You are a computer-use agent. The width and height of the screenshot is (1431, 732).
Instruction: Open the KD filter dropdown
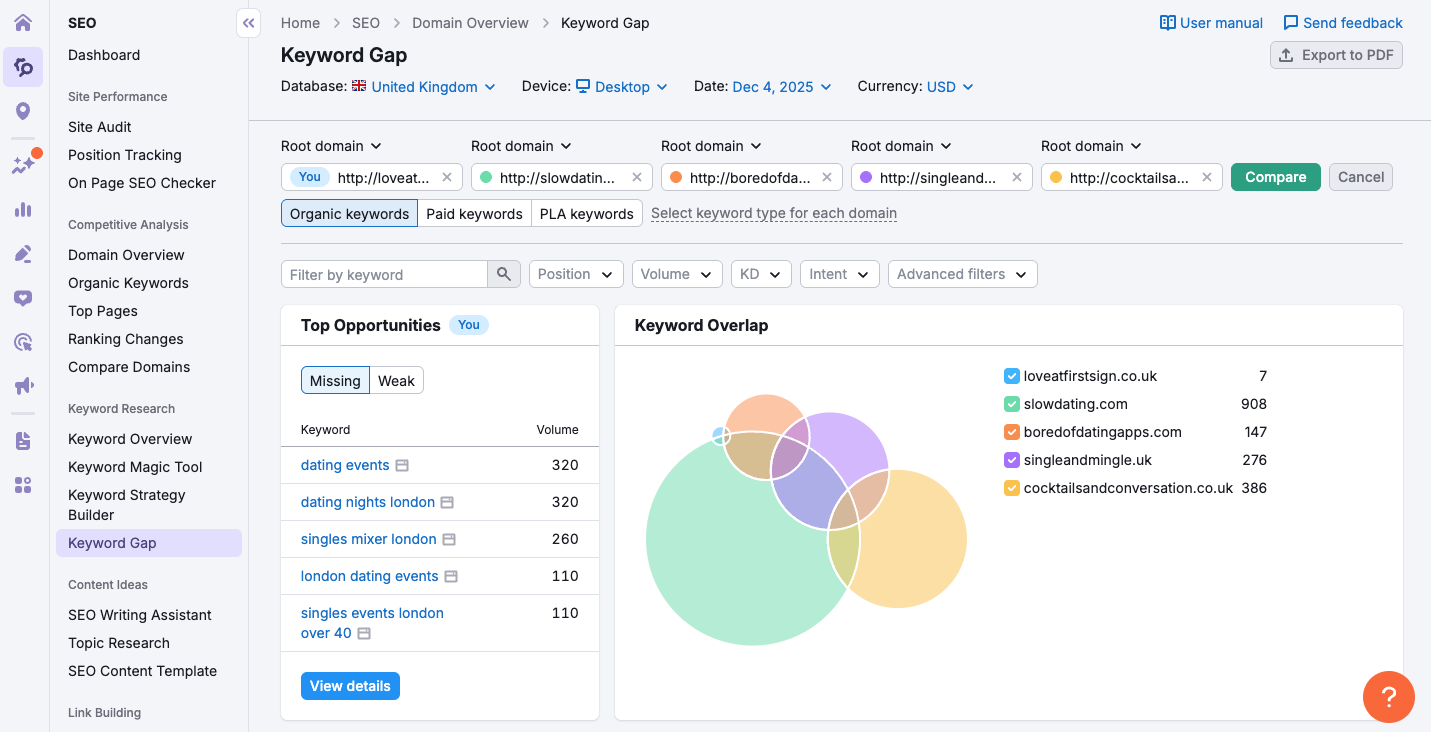[761, 274]
